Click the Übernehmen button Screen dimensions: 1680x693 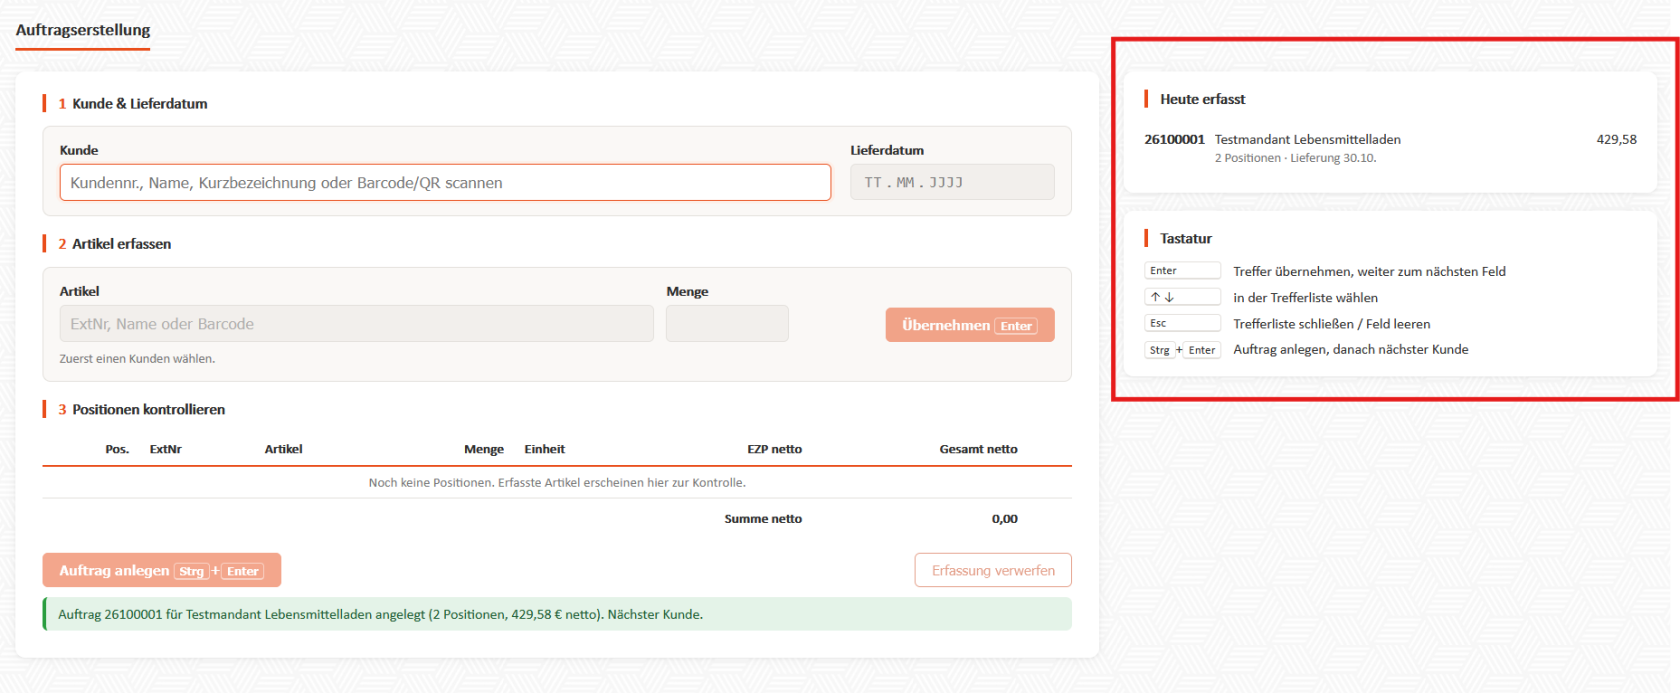[970, 325]
